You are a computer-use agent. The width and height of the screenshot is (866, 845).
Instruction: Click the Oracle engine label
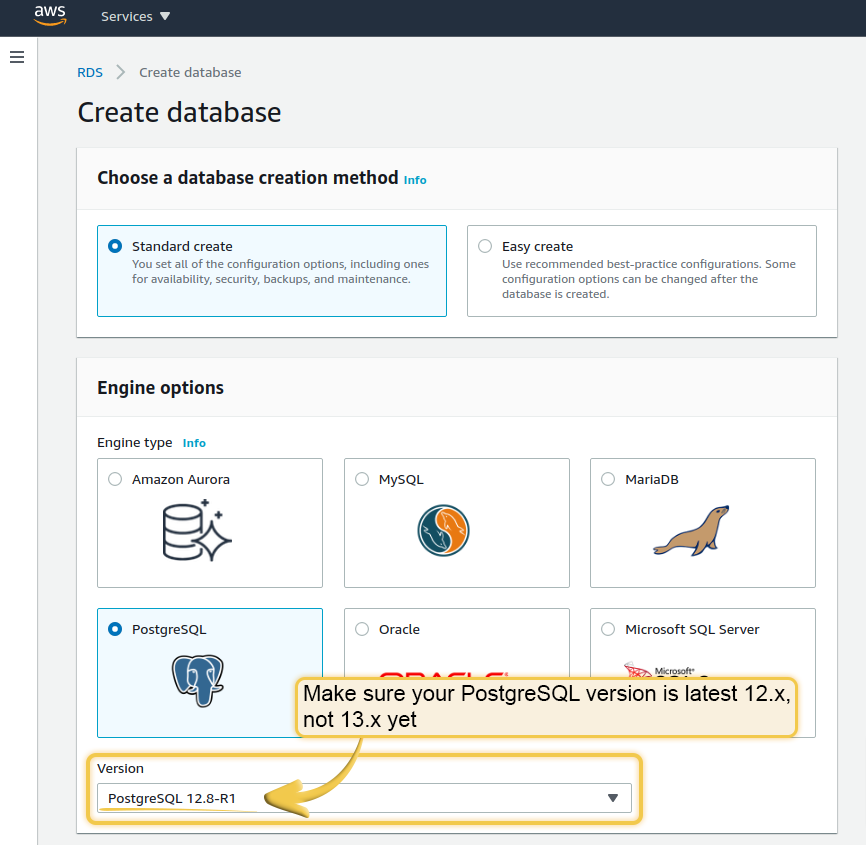399,629
